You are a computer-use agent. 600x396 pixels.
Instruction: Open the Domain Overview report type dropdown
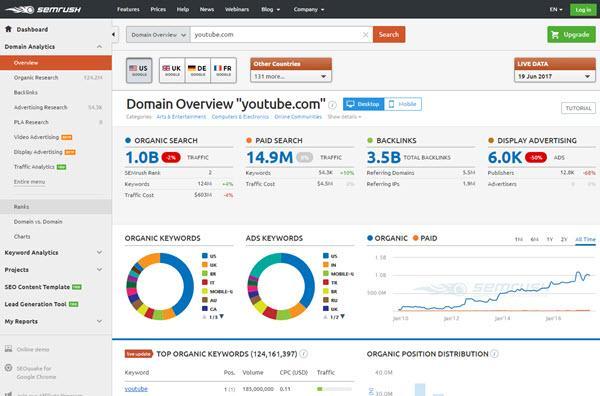point(158,35)
